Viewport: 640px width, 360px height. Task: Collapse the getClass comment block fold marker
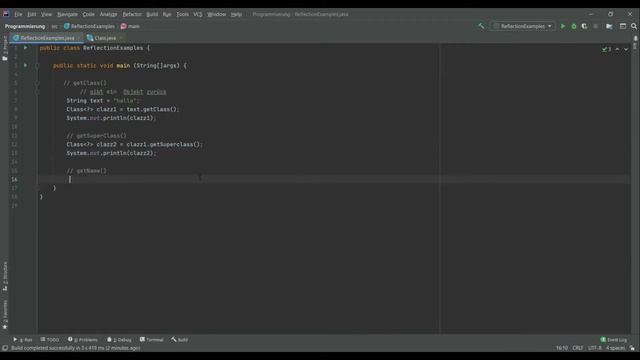(37, 83)
